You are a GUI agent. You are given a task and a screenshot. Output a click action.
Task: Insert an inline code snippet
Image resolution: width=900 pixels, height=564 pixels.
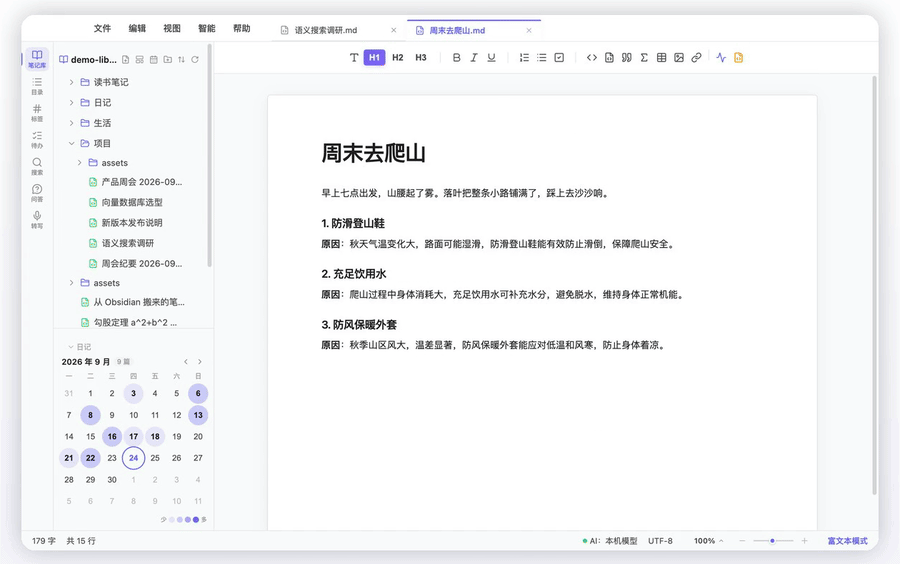(592, 57)
